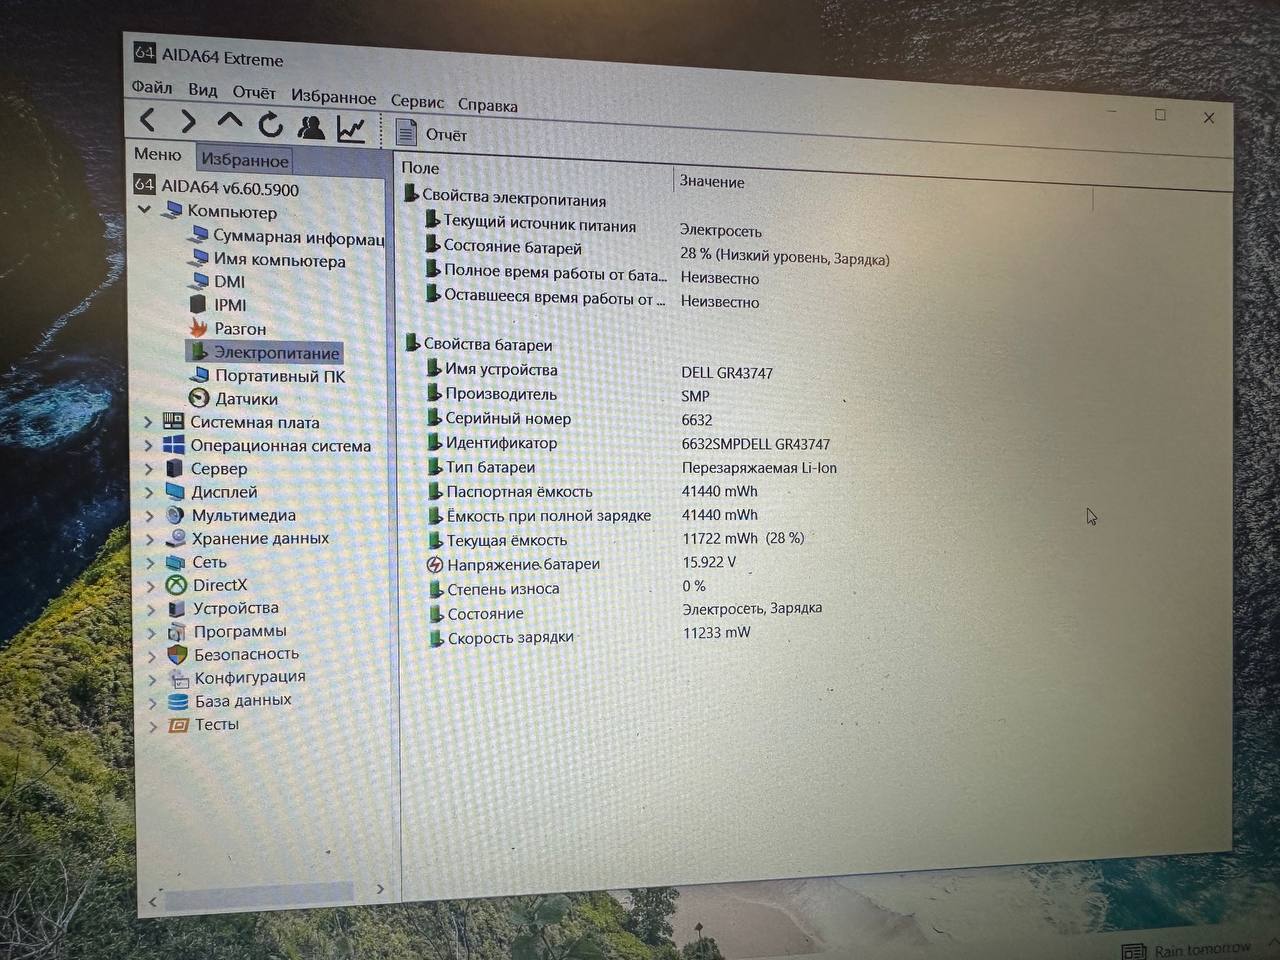Go up one level with Up arrow
Image resolution: width=1280 pixels, height=960 pixels.
pyautogui.click(x=229, y=122)
